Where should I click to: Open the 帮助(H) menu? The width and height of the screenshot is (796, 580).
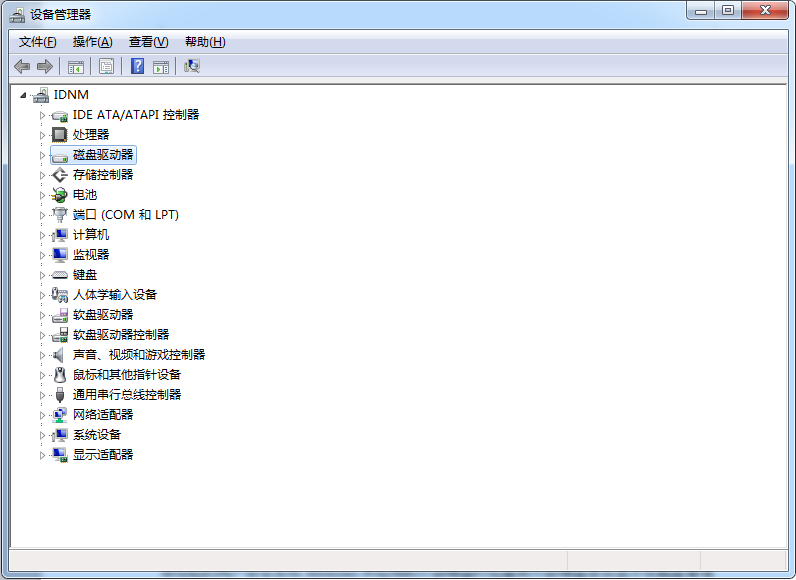pyautogui.click(x=205, y=42)
